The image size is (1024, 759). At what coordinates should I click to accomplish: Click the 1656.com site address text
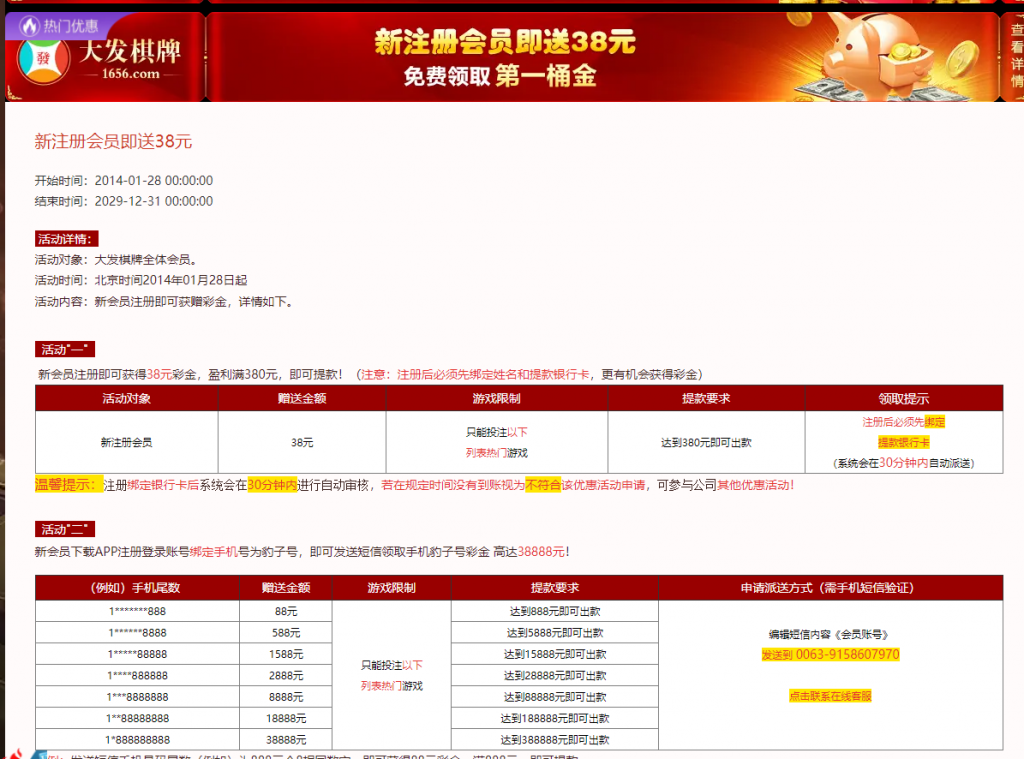click(131, 74)
